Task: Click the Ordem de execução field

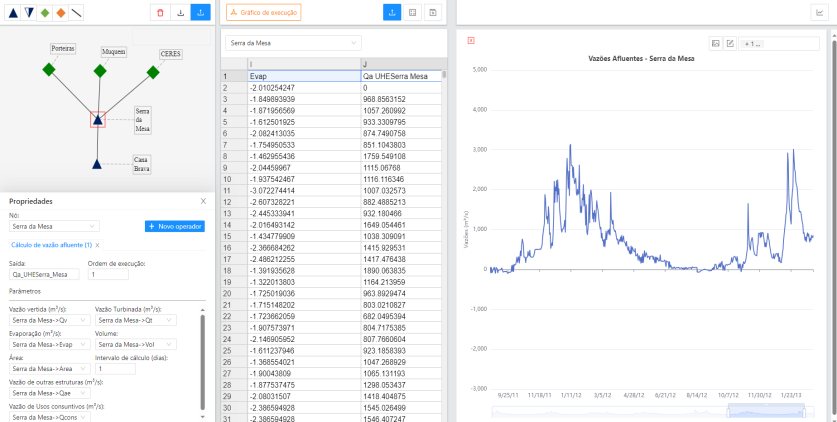Action: (x=108, y=274)
